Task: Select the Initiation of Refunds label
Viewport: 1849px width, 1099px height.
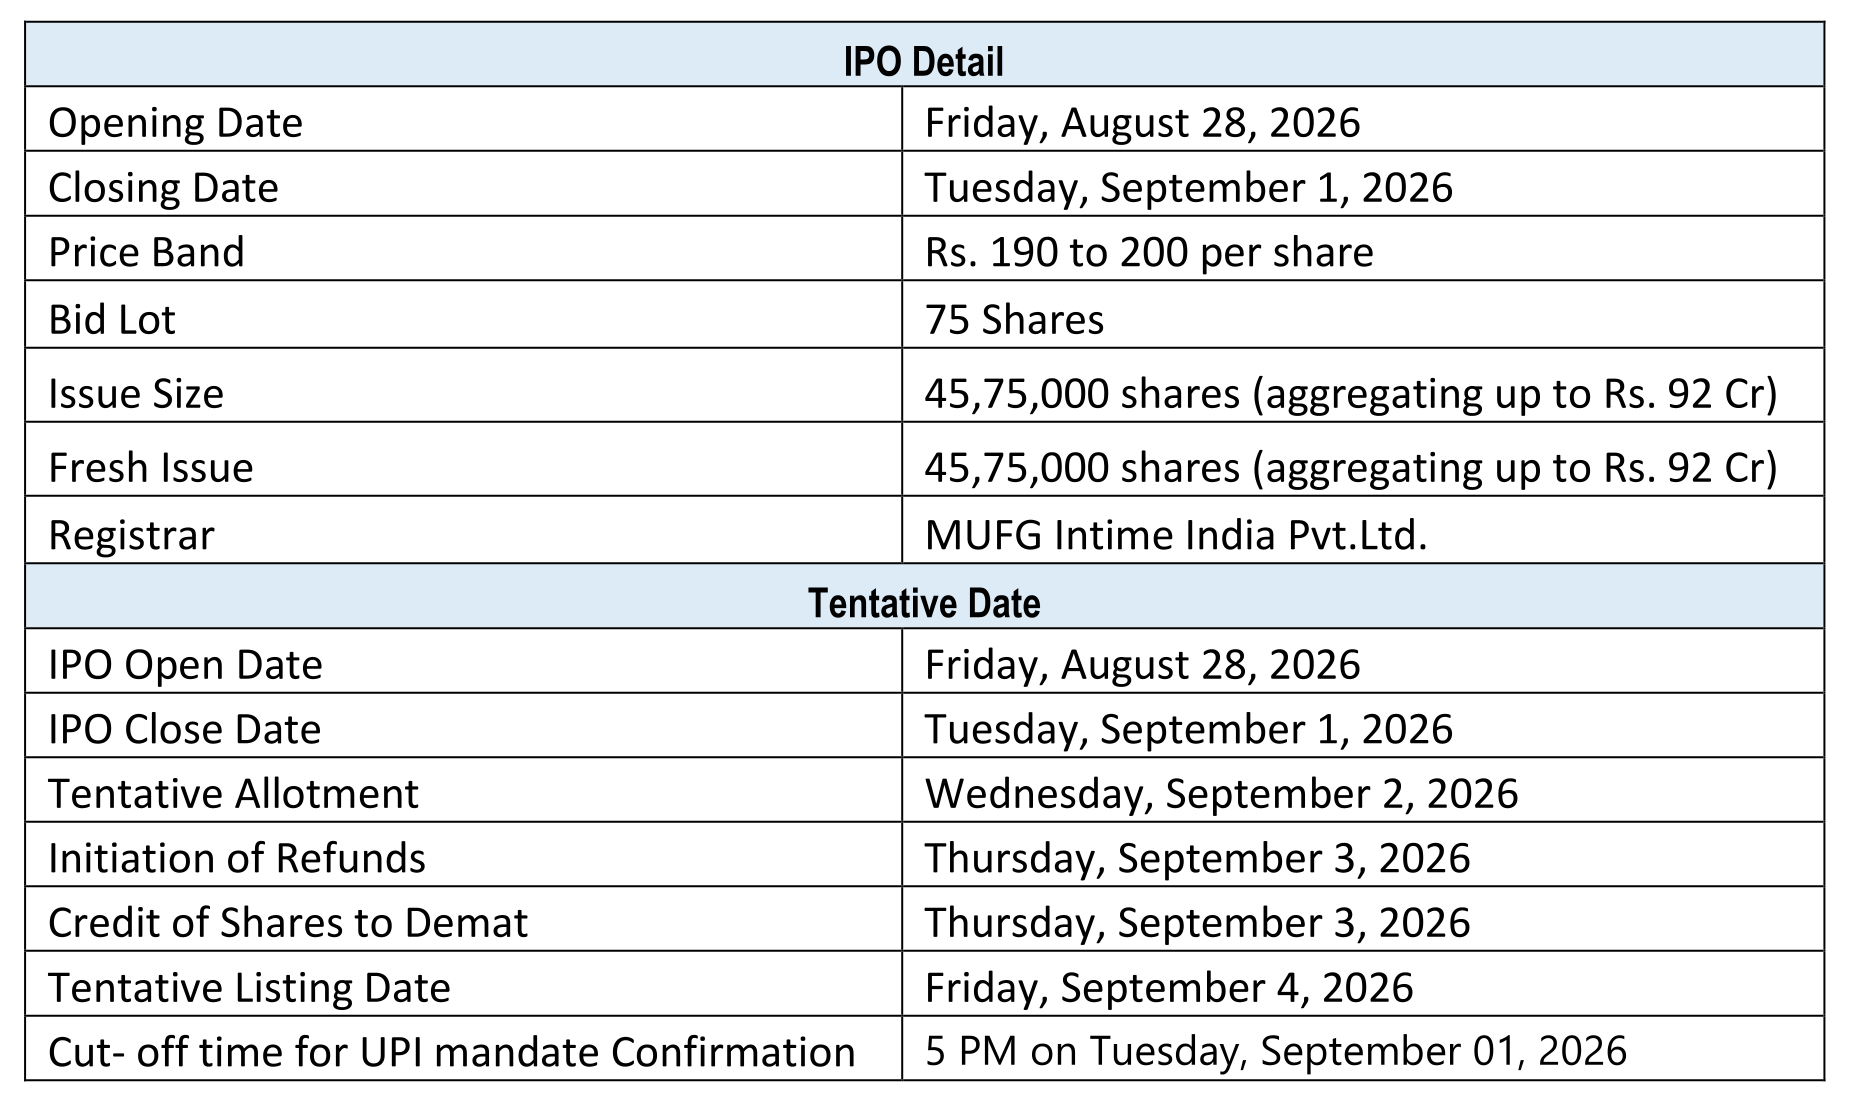Action: 237,858
